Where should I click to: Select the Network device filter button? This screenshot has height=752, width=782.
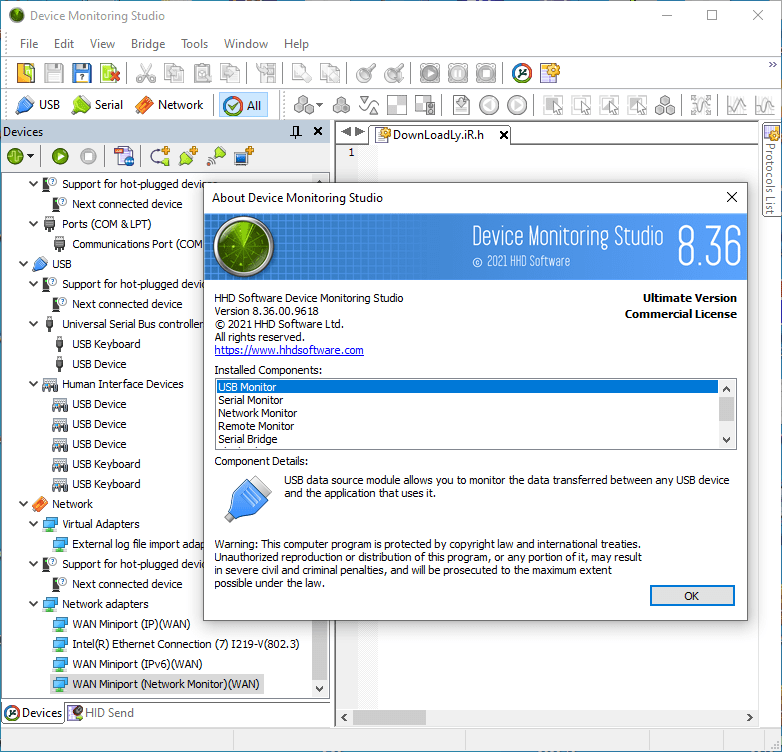pos(168,105)
